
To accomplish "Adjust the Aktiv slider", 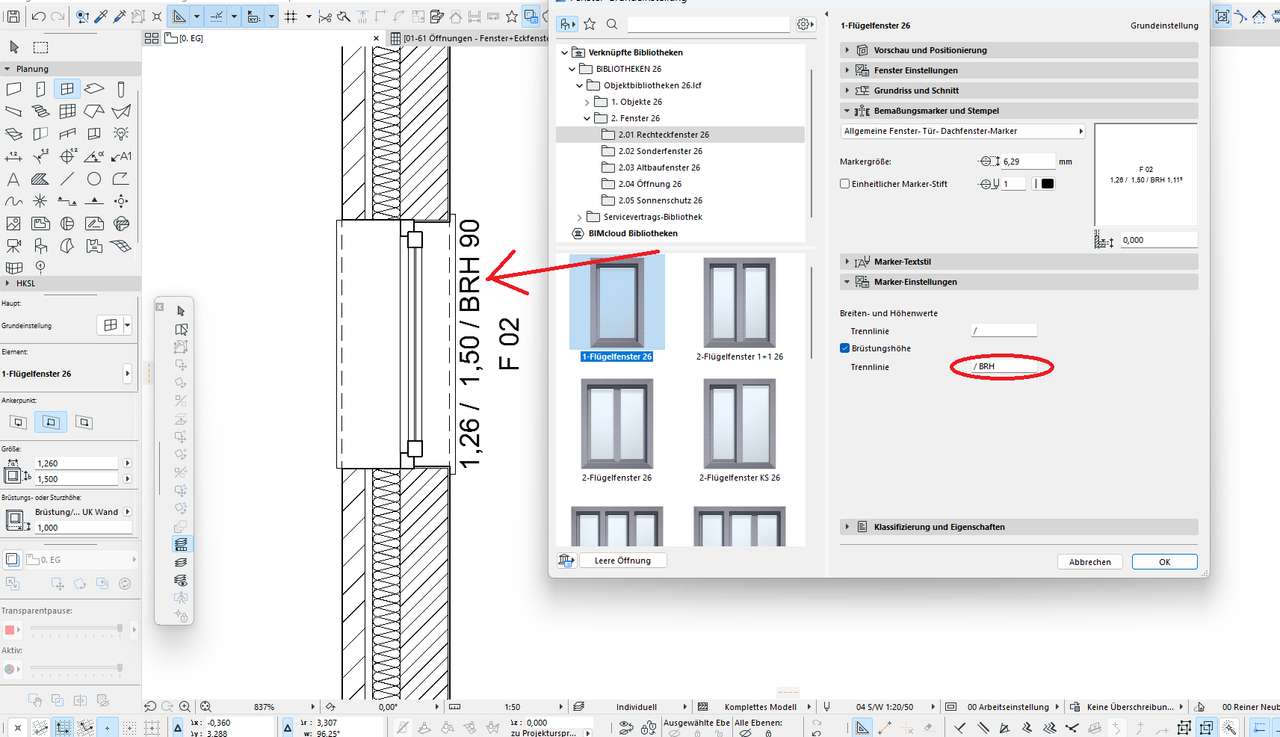I will [x=76, y=668].
